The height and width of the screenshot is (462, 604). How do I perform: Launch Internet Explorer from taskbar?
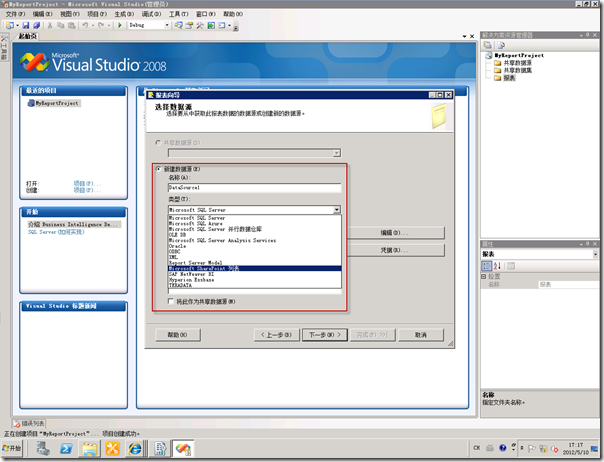(135, 449)
